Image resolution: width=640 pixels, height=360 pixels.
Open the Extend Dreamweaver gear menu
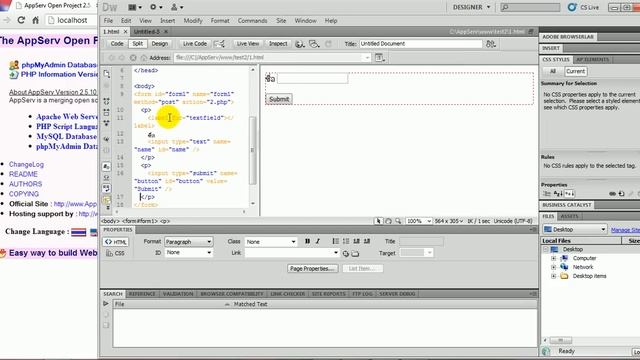[156, 7]
